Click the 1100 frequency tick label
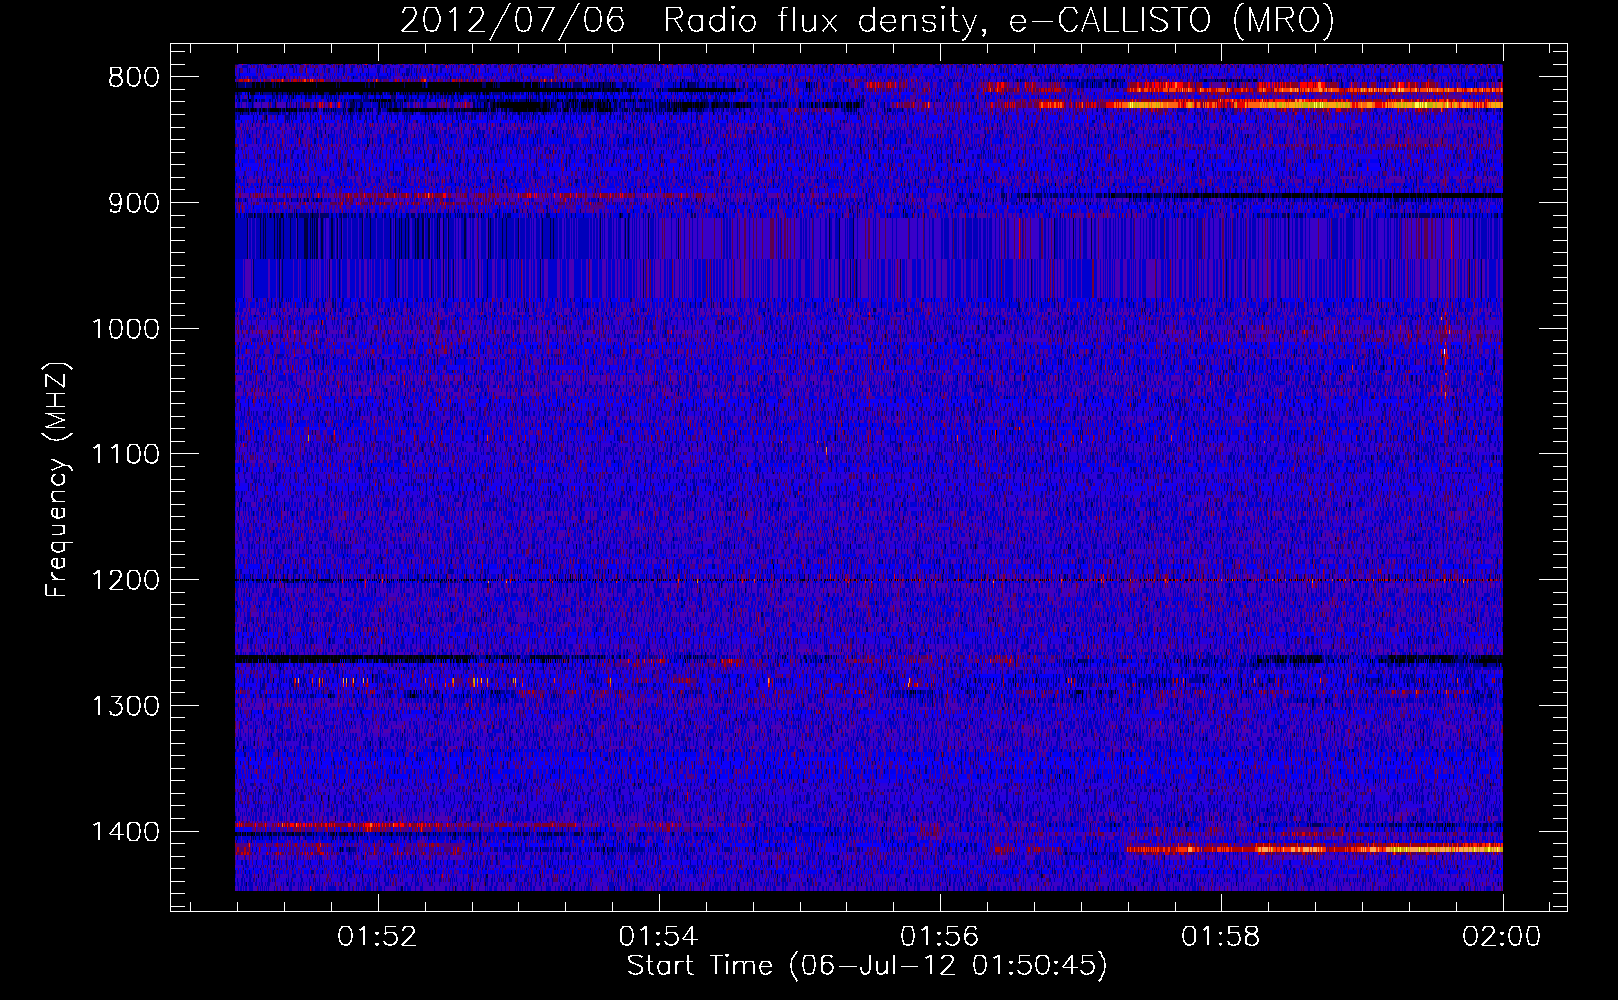The height and width of the screenshot is (1000, 1618). pos(125,455)
